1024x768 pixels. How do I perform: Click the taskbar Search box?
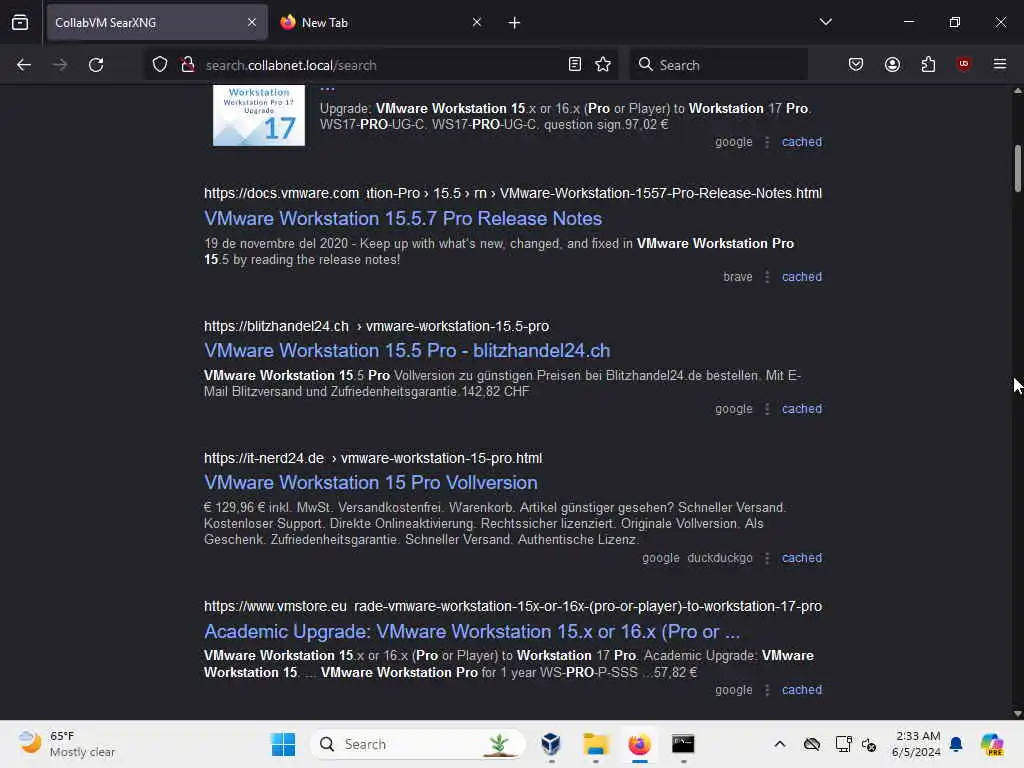tap(418, 744)
